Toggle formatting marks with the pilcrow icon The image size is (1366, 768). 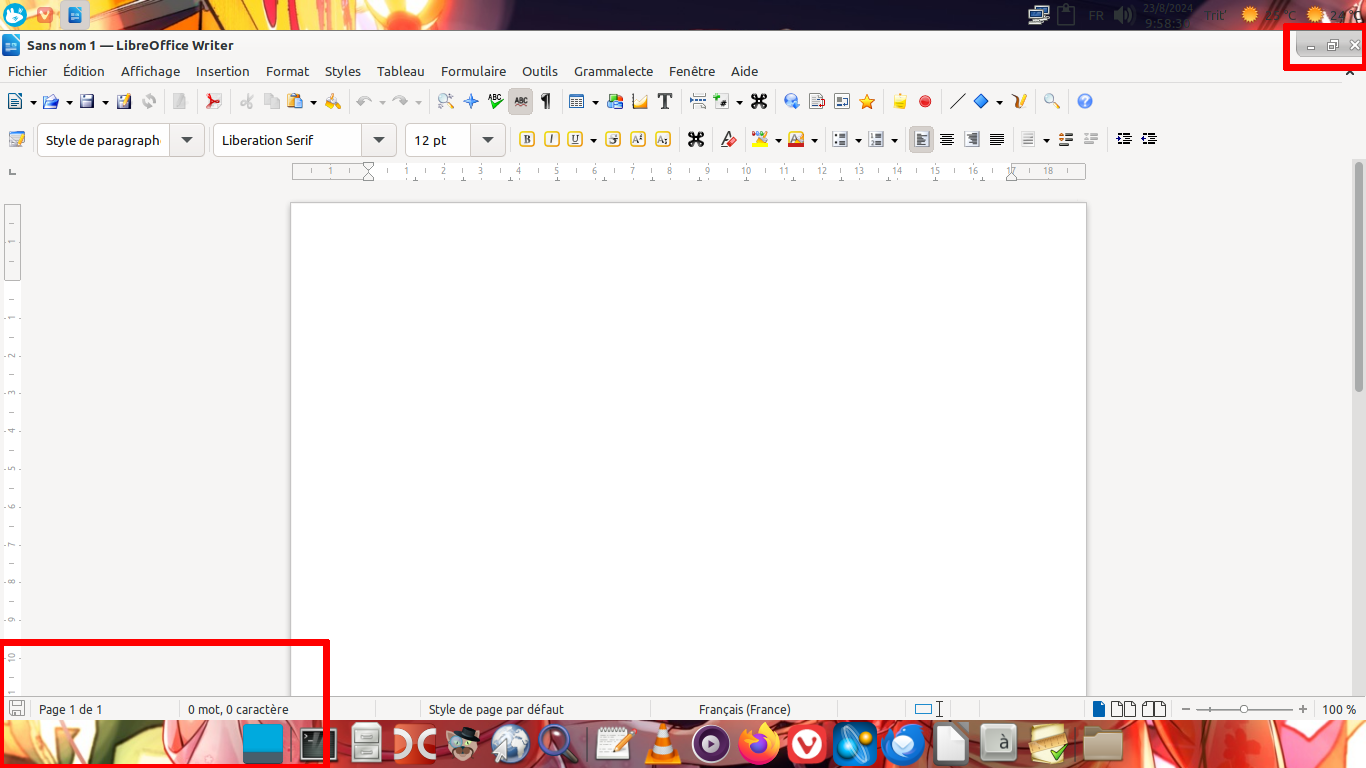tap(545, 101)
